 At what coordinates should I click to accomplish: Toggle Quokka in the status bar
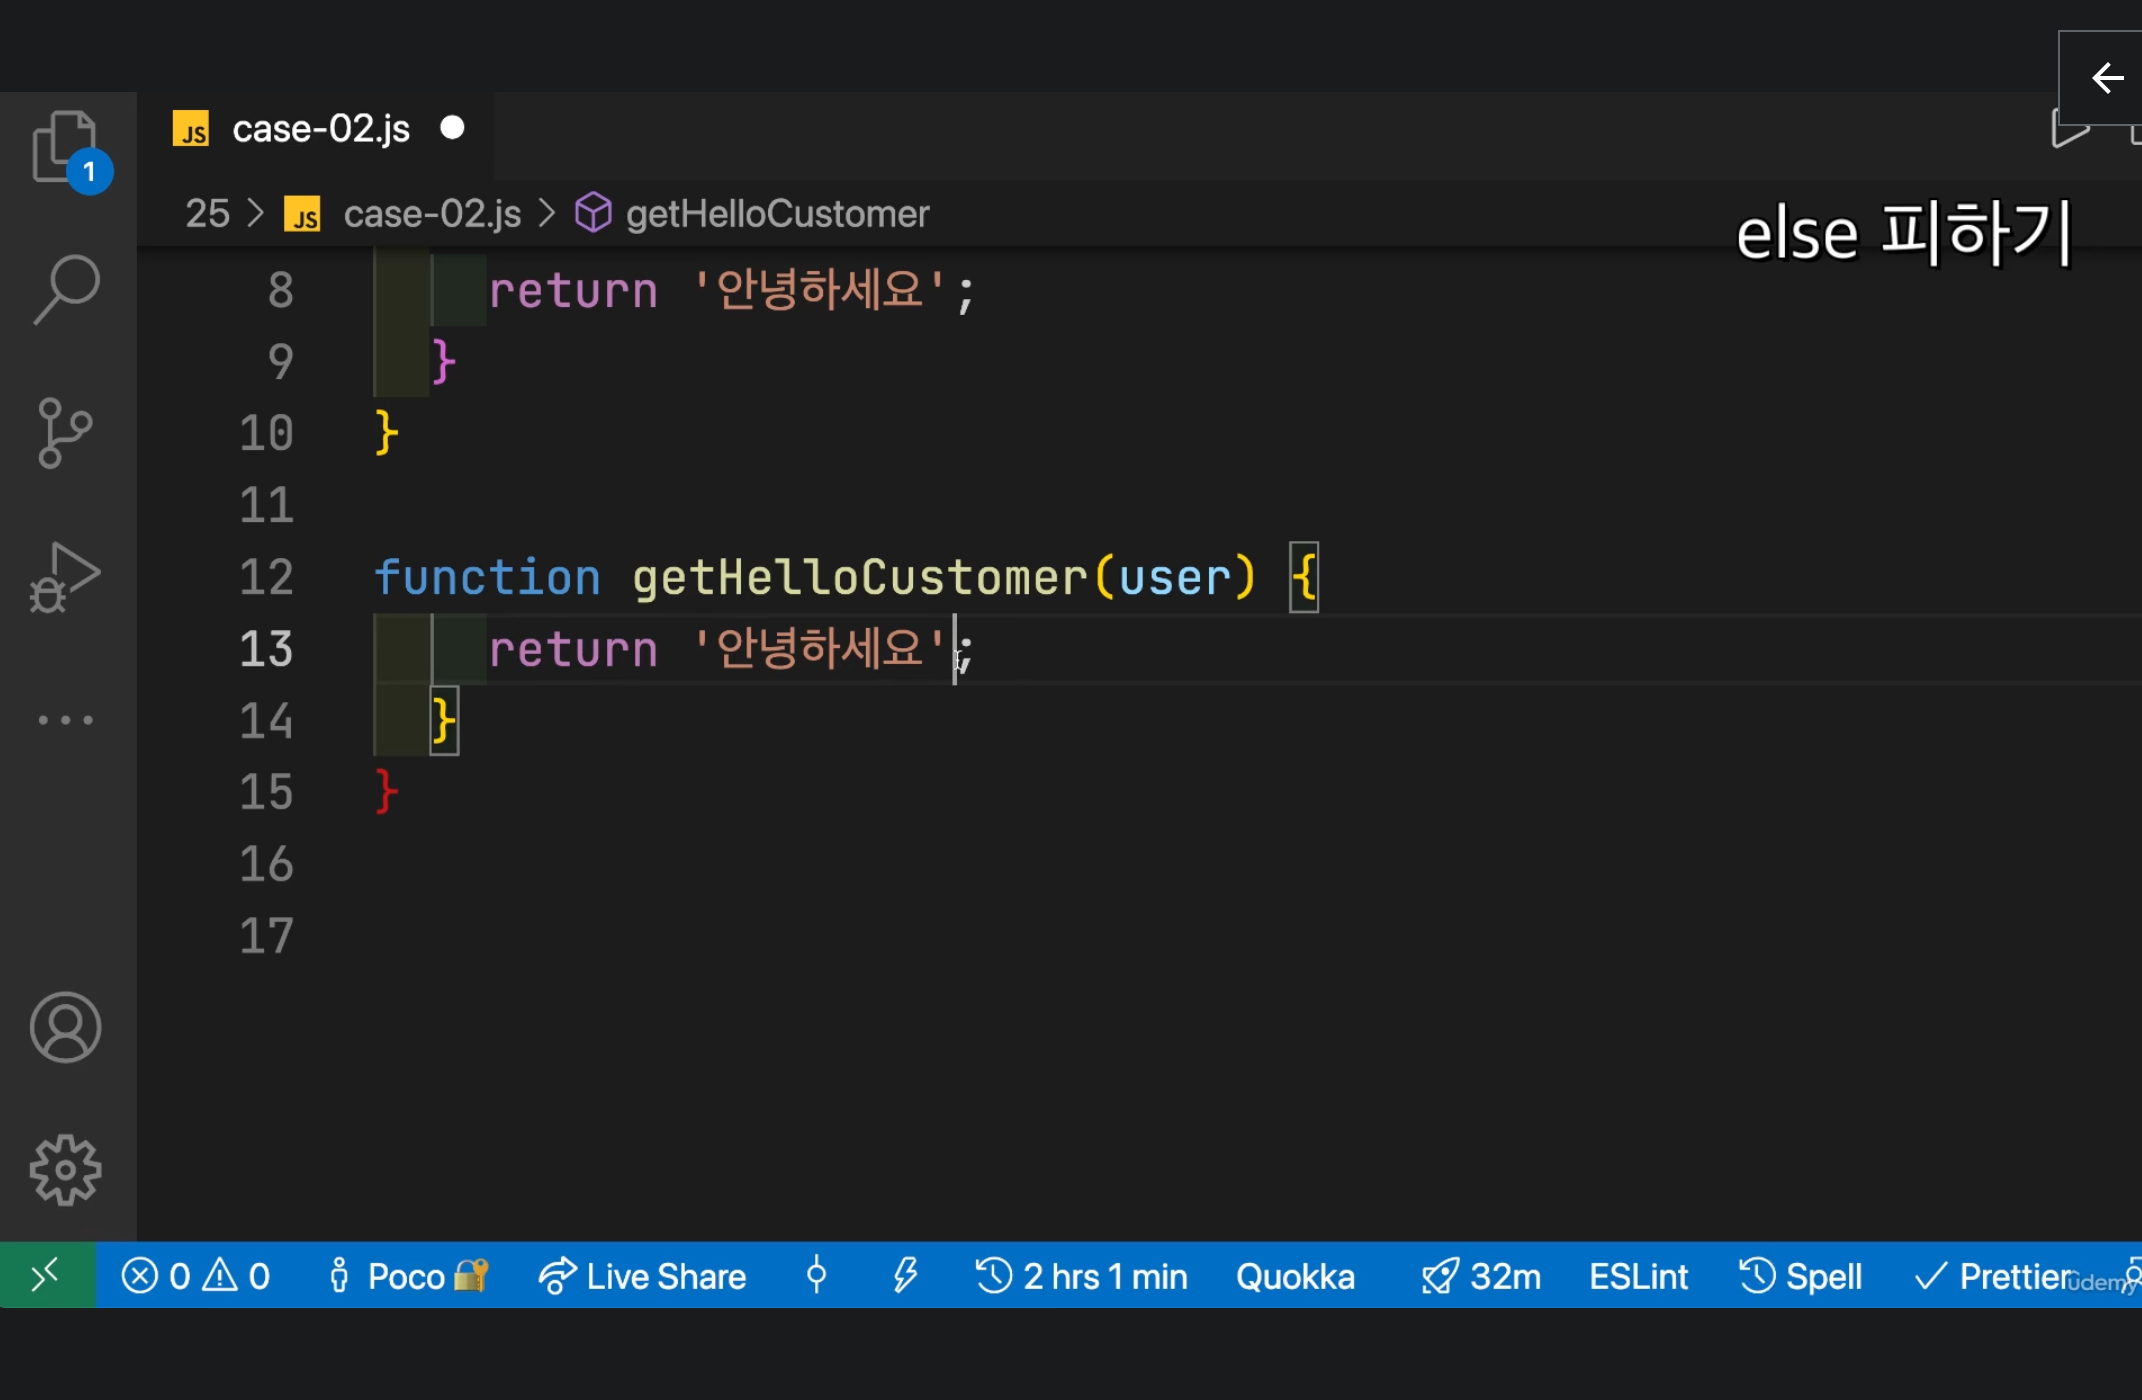click(x=1295, y=1276)
